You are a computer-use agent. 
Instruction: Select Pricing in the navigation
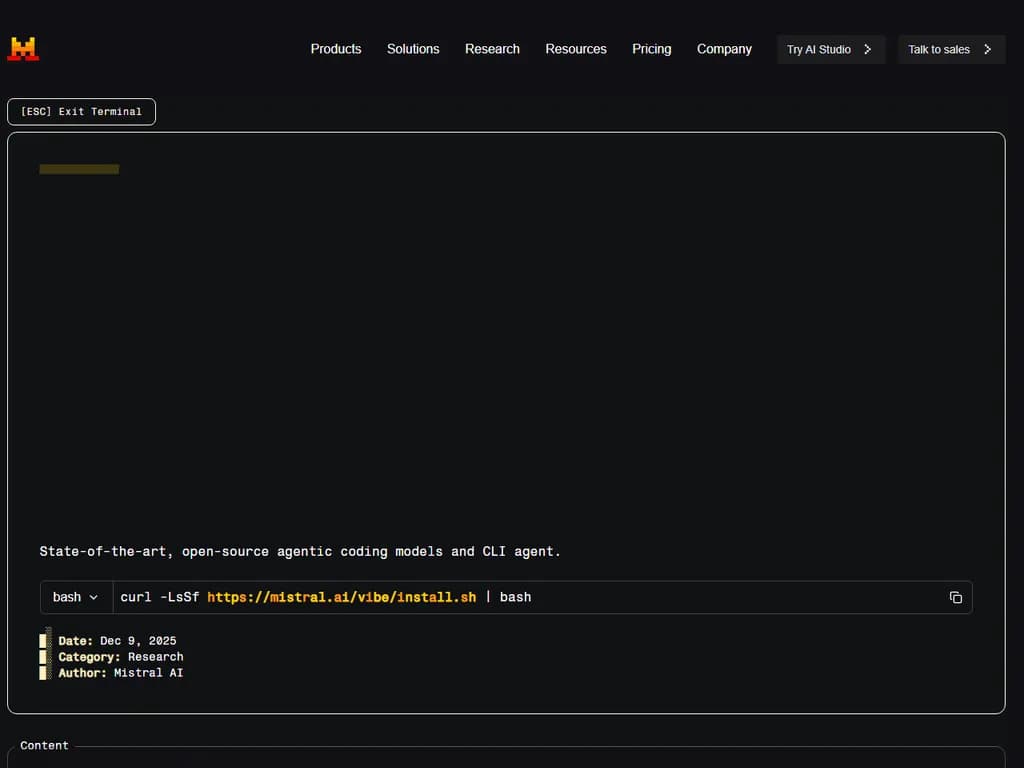coord(651,48)
